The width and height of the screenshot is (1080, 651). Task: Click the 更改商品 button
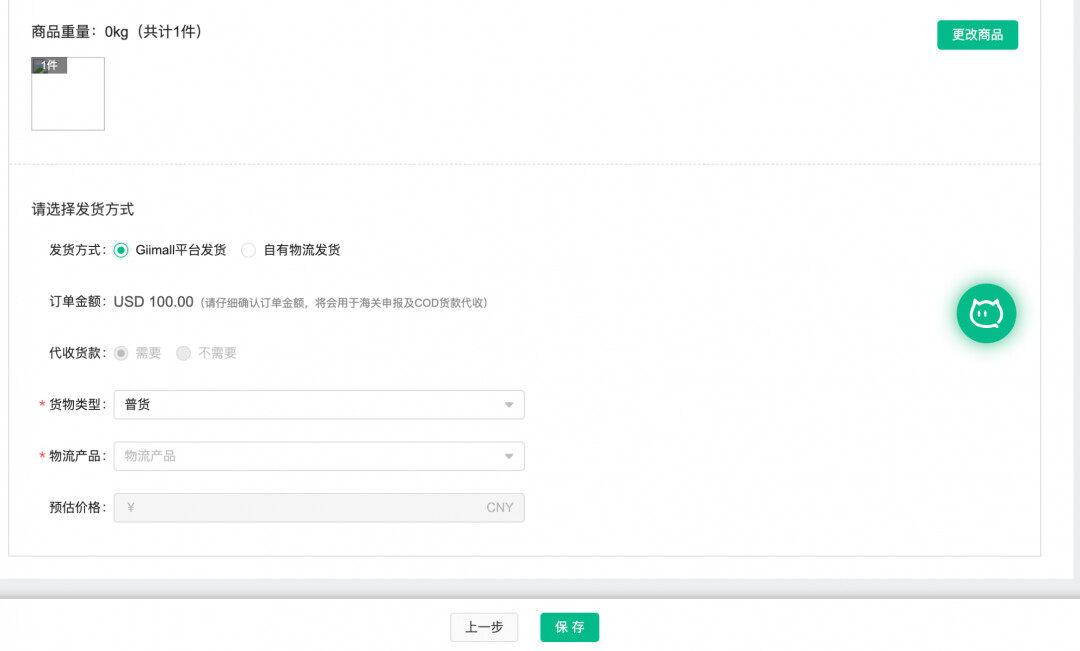tap(977, 35)
